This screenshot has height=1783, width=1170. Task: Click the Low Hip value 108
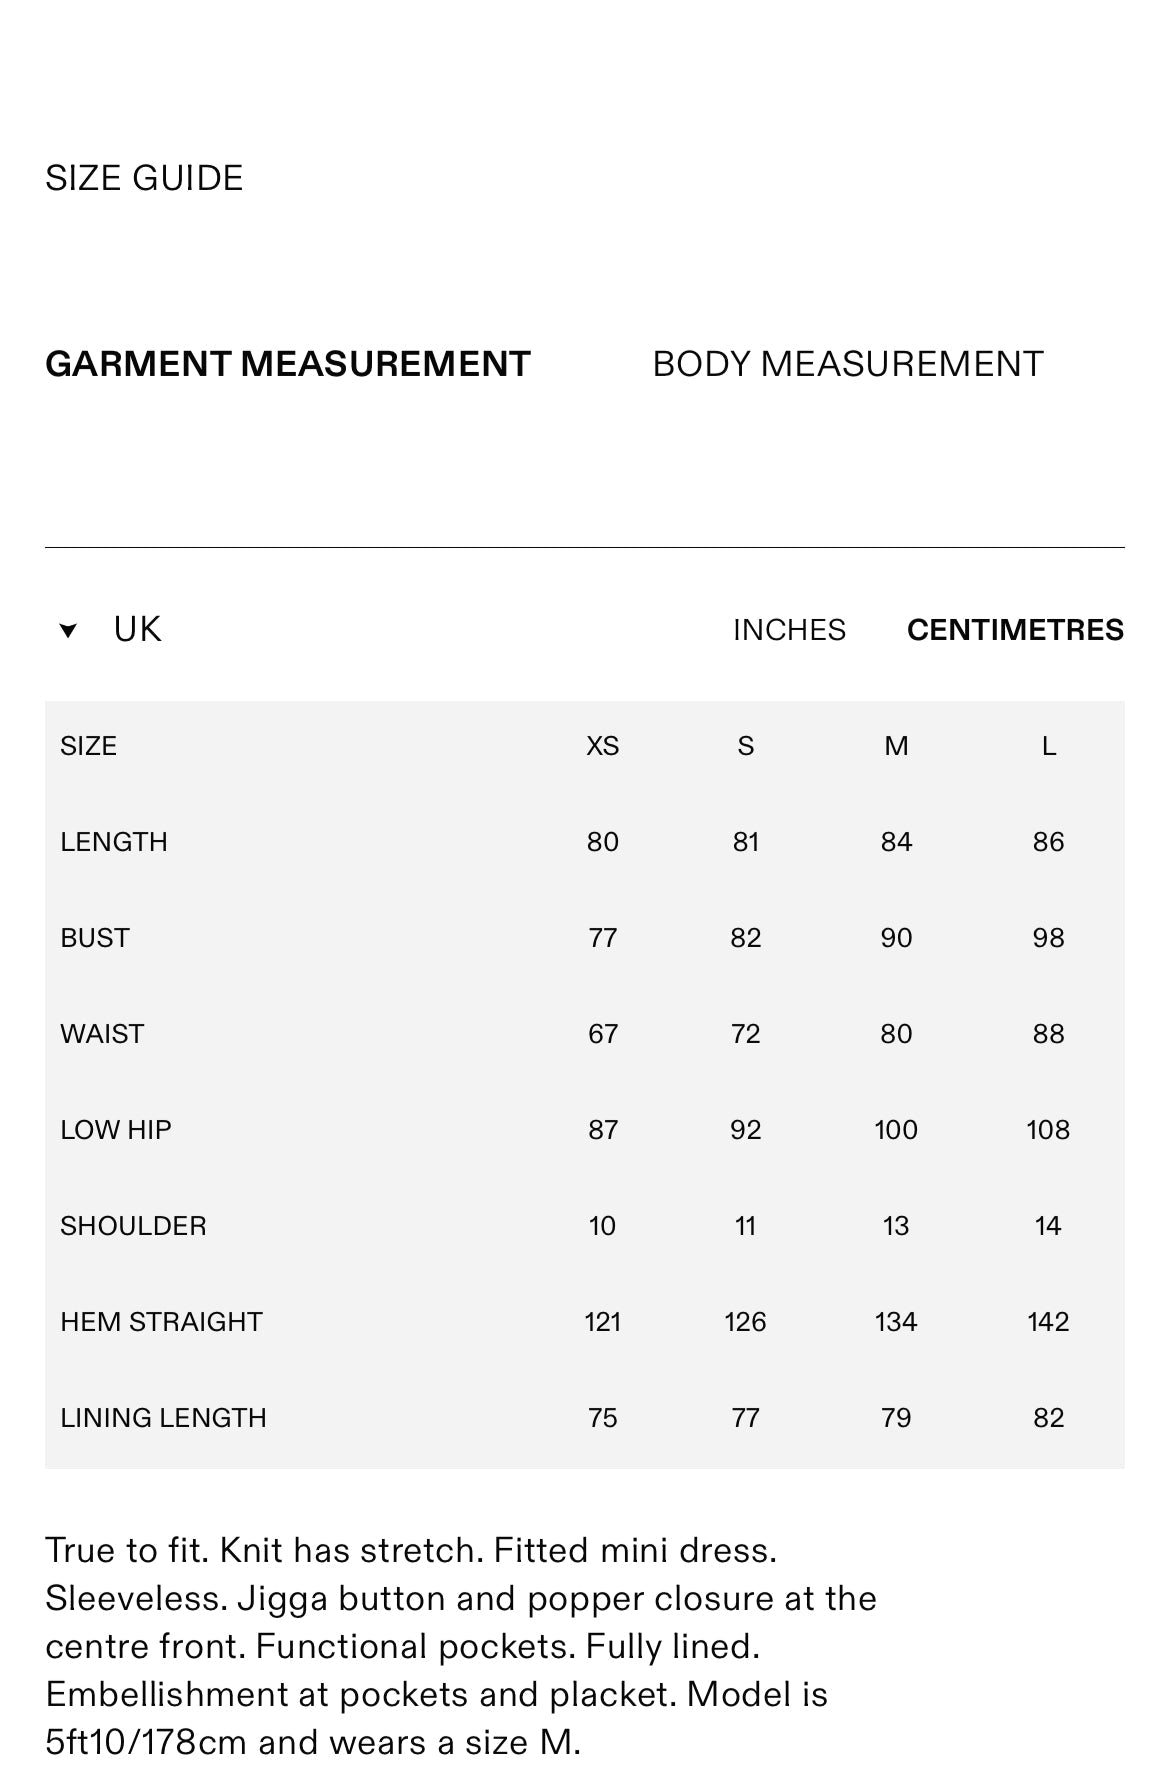[x=1048, y=1130]
